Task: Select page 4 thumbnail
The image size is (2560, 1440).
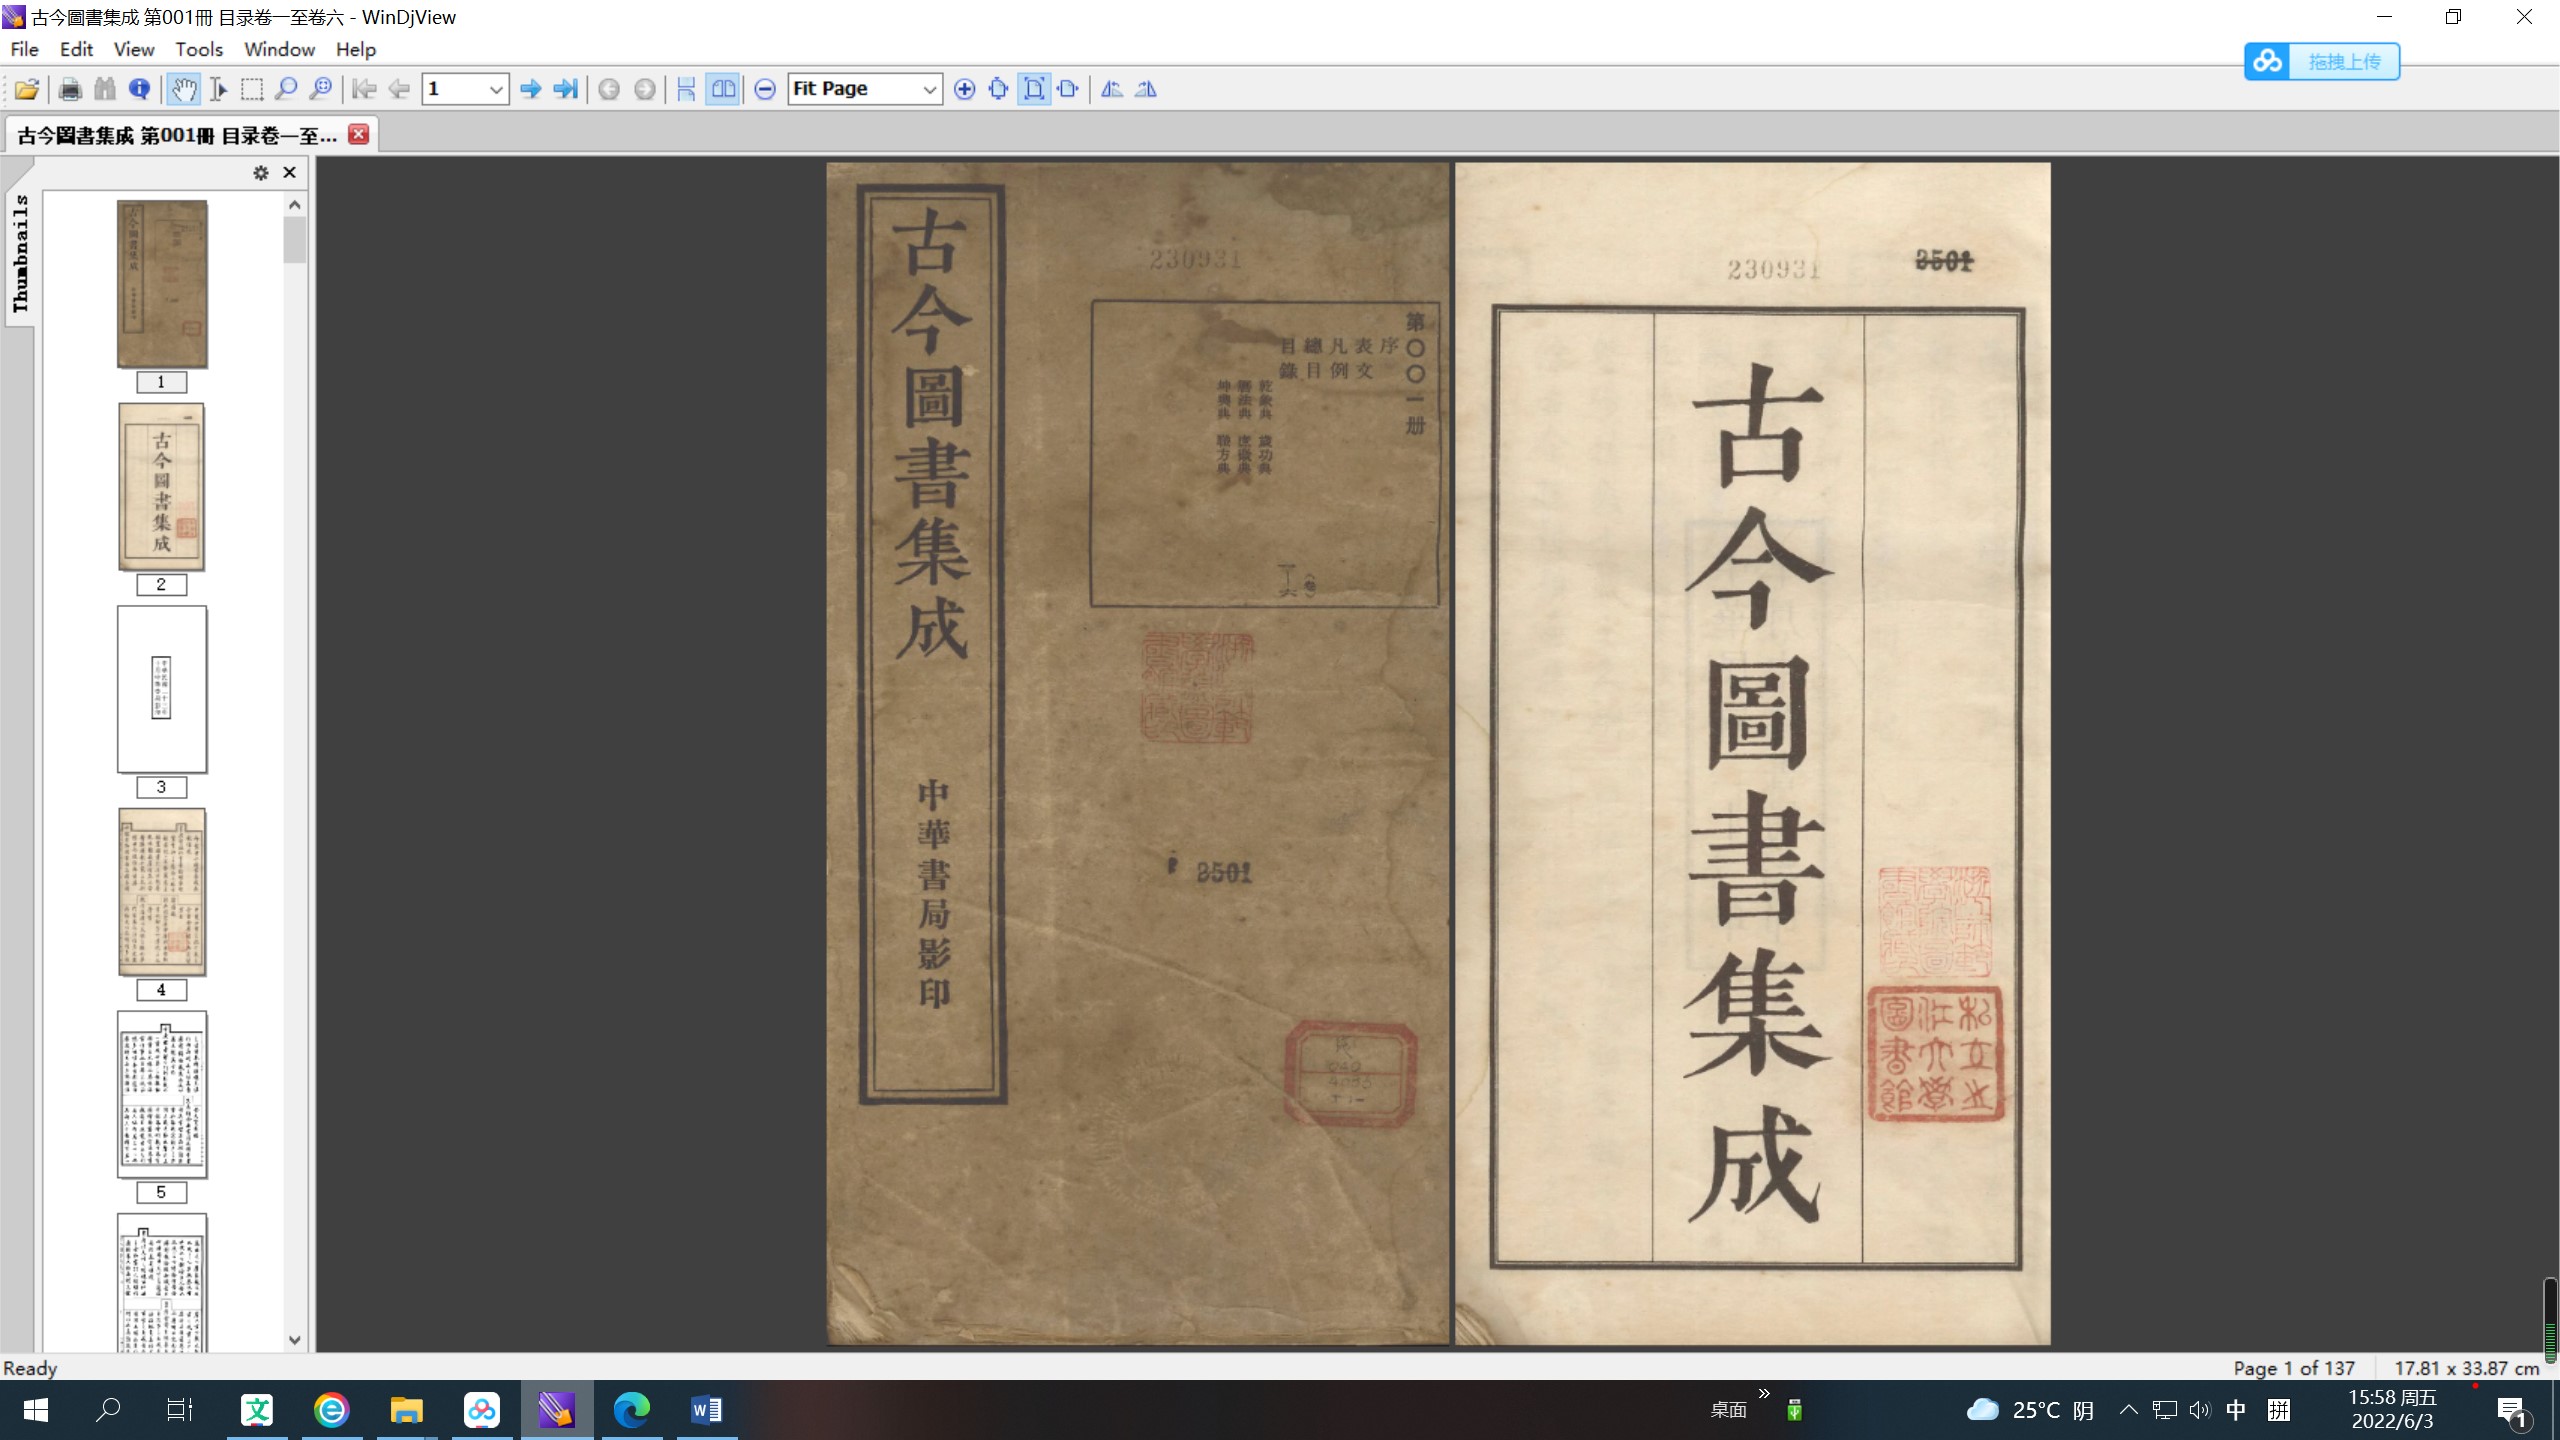Action: (162, 892)
